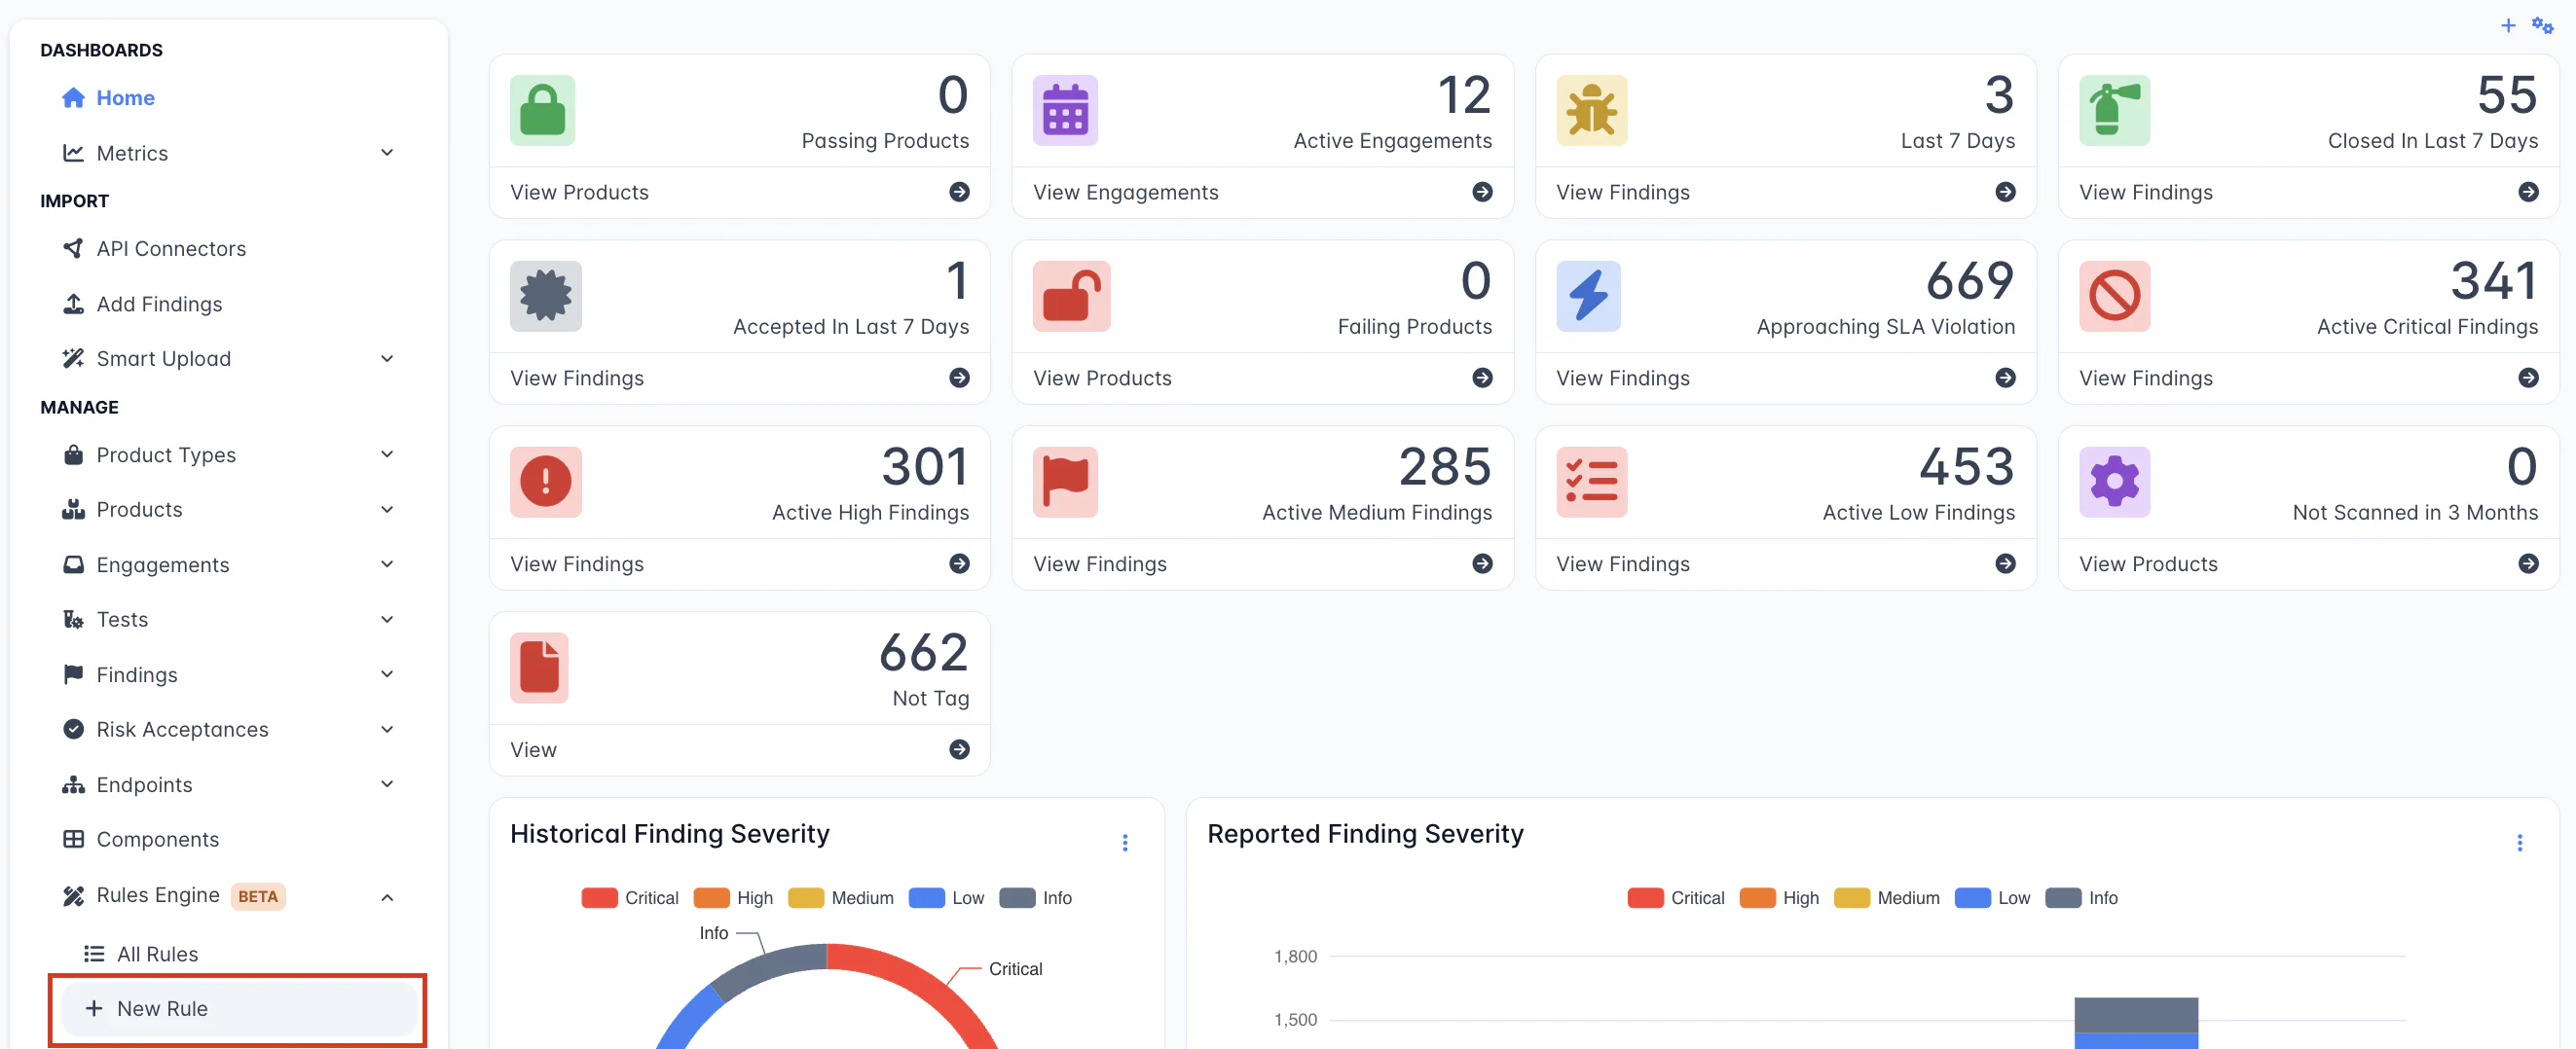
Task: Click the blue lightning SLA Violation icon
Action: click(1588, 296)
